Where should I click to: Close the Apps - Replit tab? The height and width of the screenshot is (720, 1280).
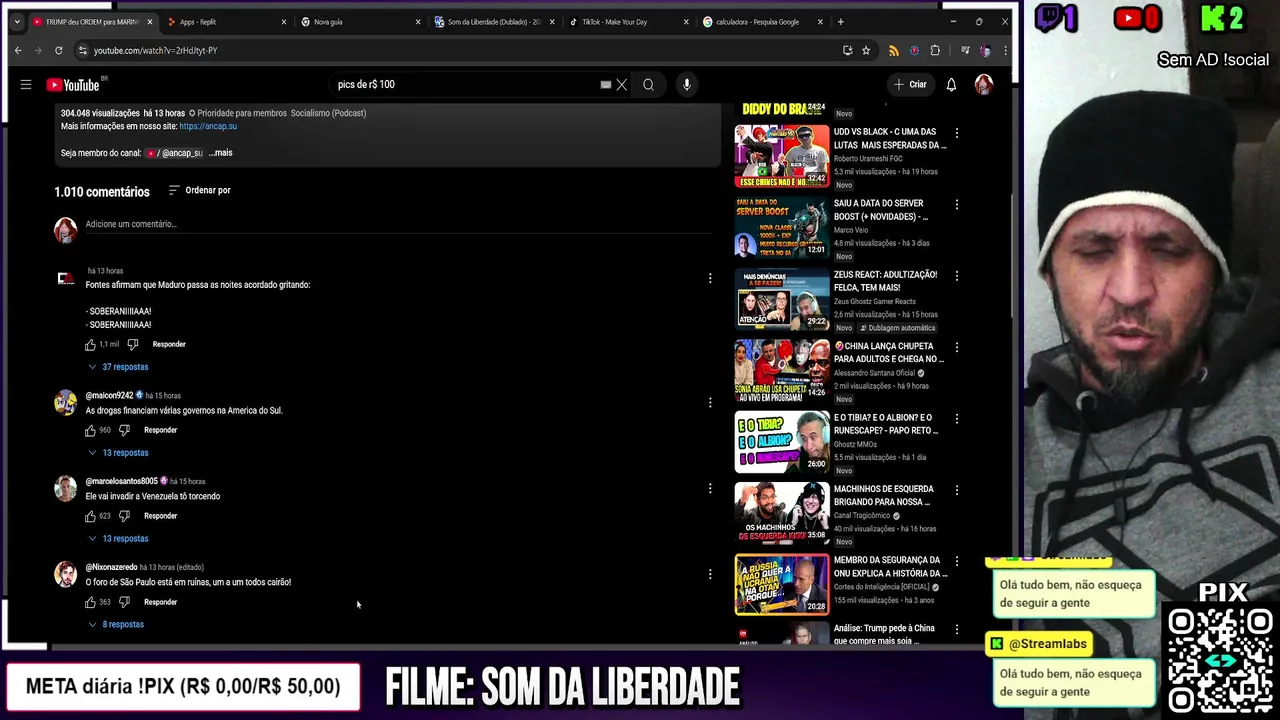[283, 21]
